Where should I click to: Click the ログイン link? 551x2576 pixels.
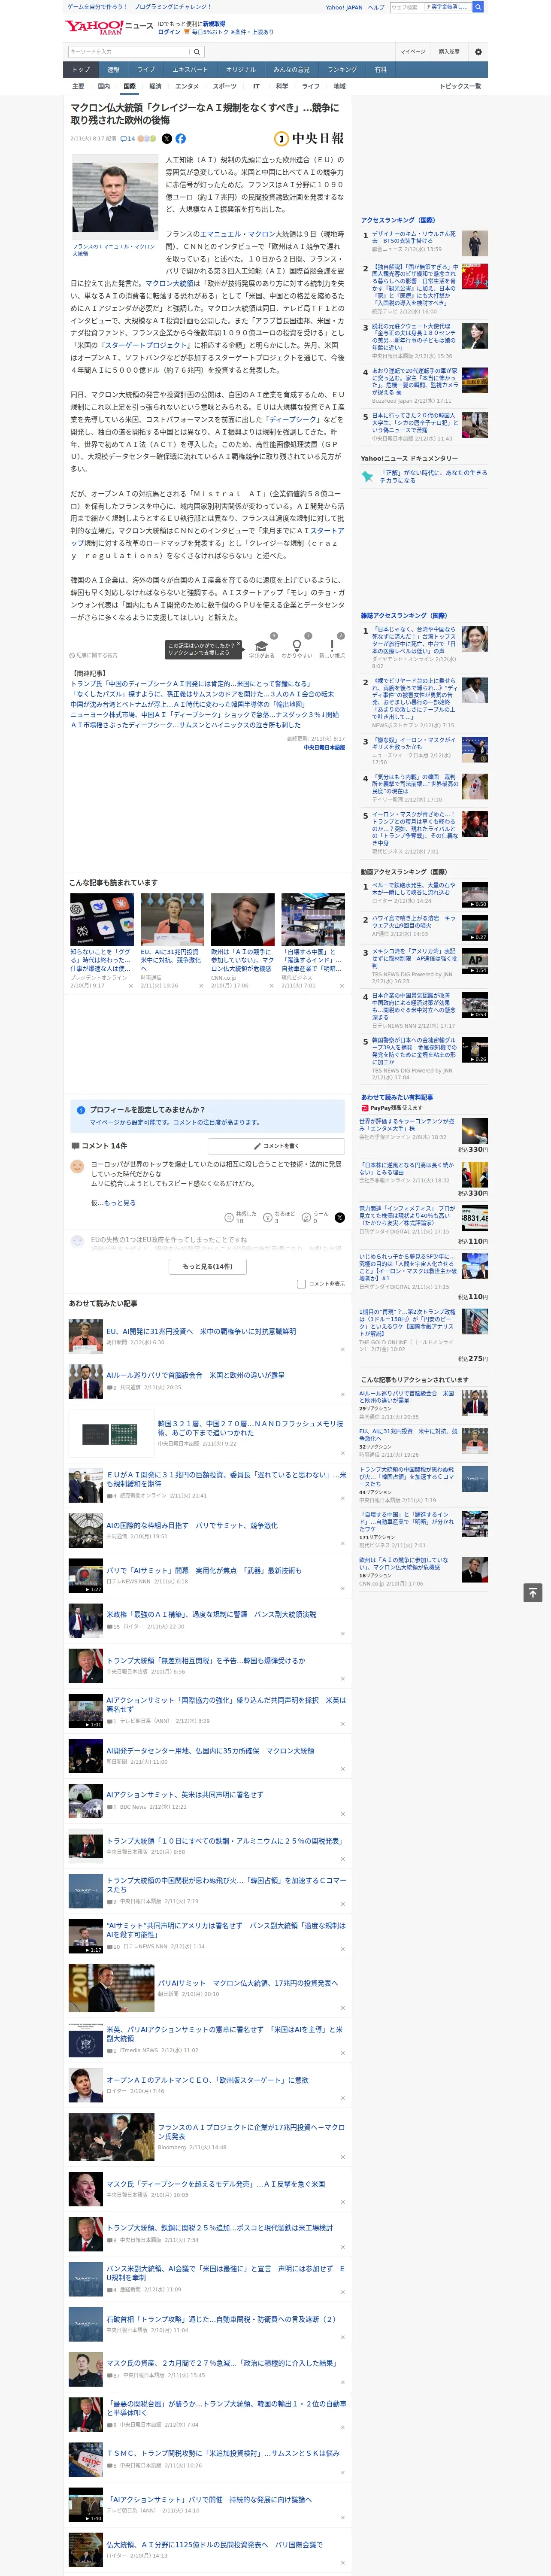pos(169,32)
